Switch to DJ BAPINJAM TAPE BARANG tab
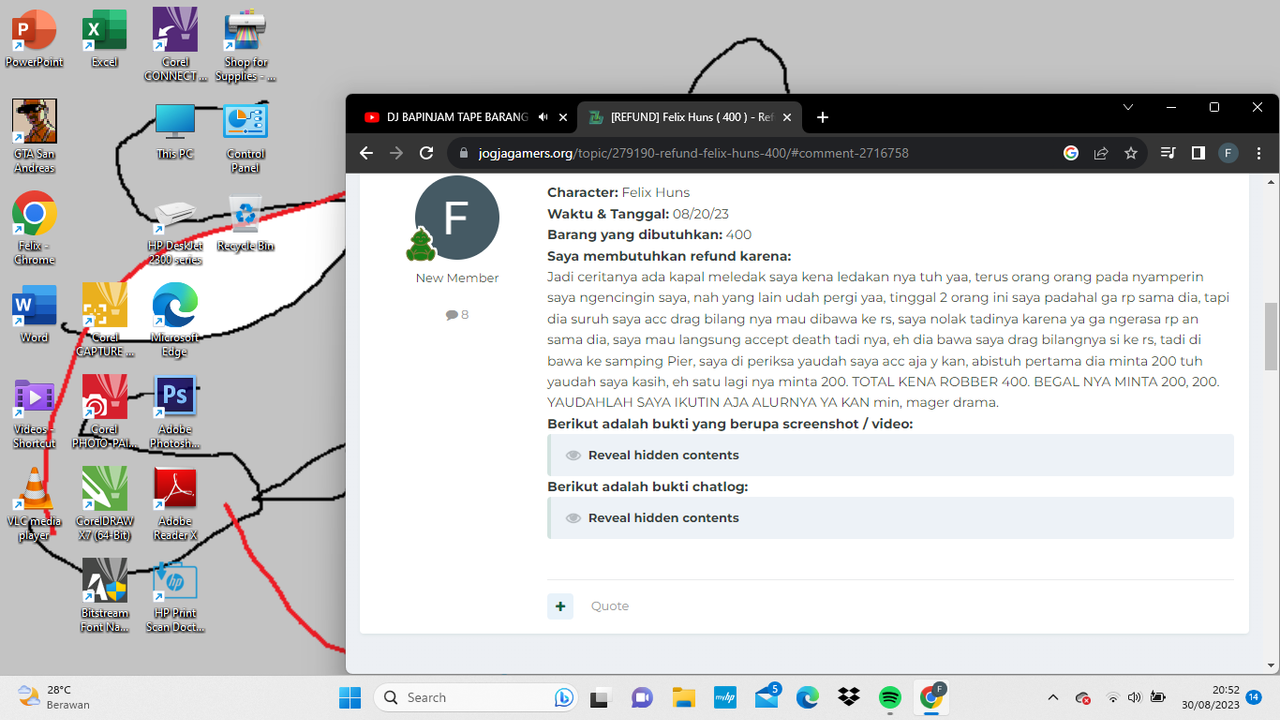The height and width of the screenshot is (720, 1280). point(457,117)
